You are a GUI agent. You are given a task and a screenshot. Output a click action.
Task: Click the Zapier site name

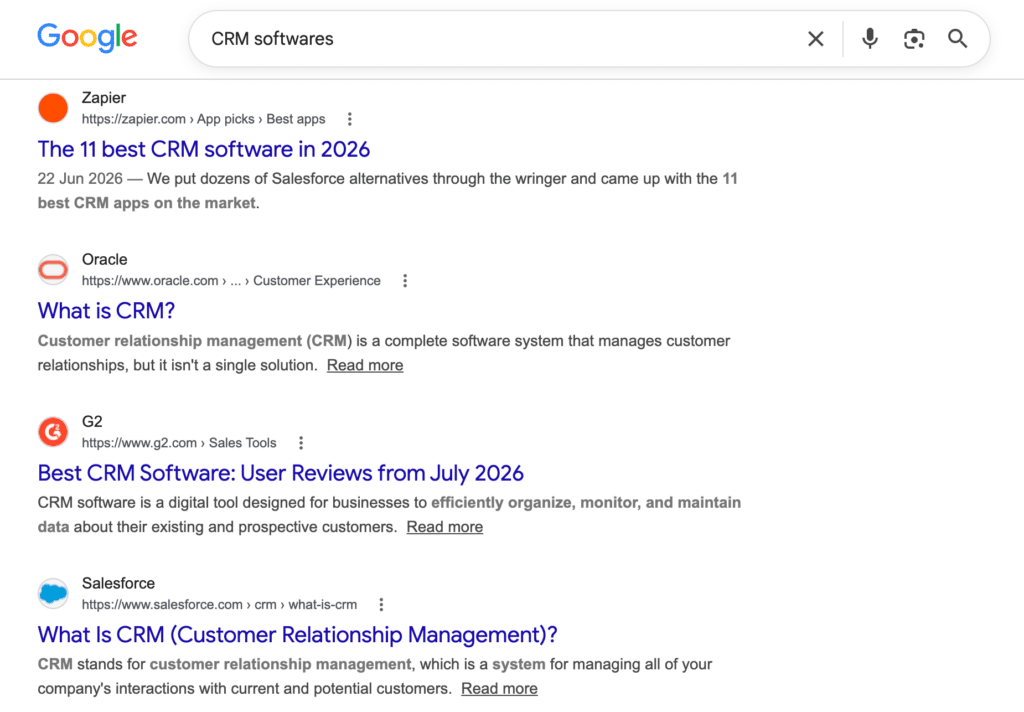[x=104, y=98]
